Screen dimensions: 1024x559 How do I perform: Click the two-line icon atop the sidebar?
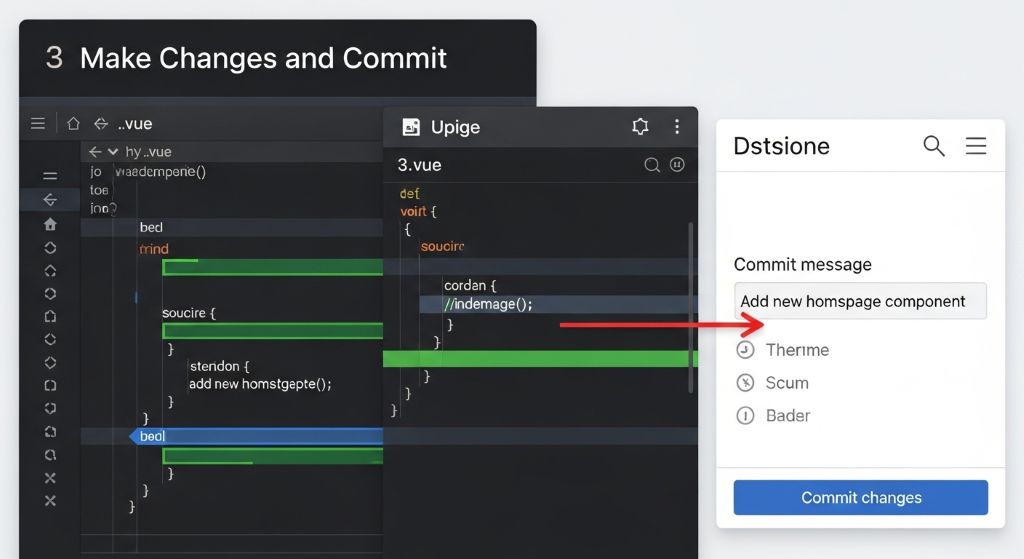pos(50,176)
